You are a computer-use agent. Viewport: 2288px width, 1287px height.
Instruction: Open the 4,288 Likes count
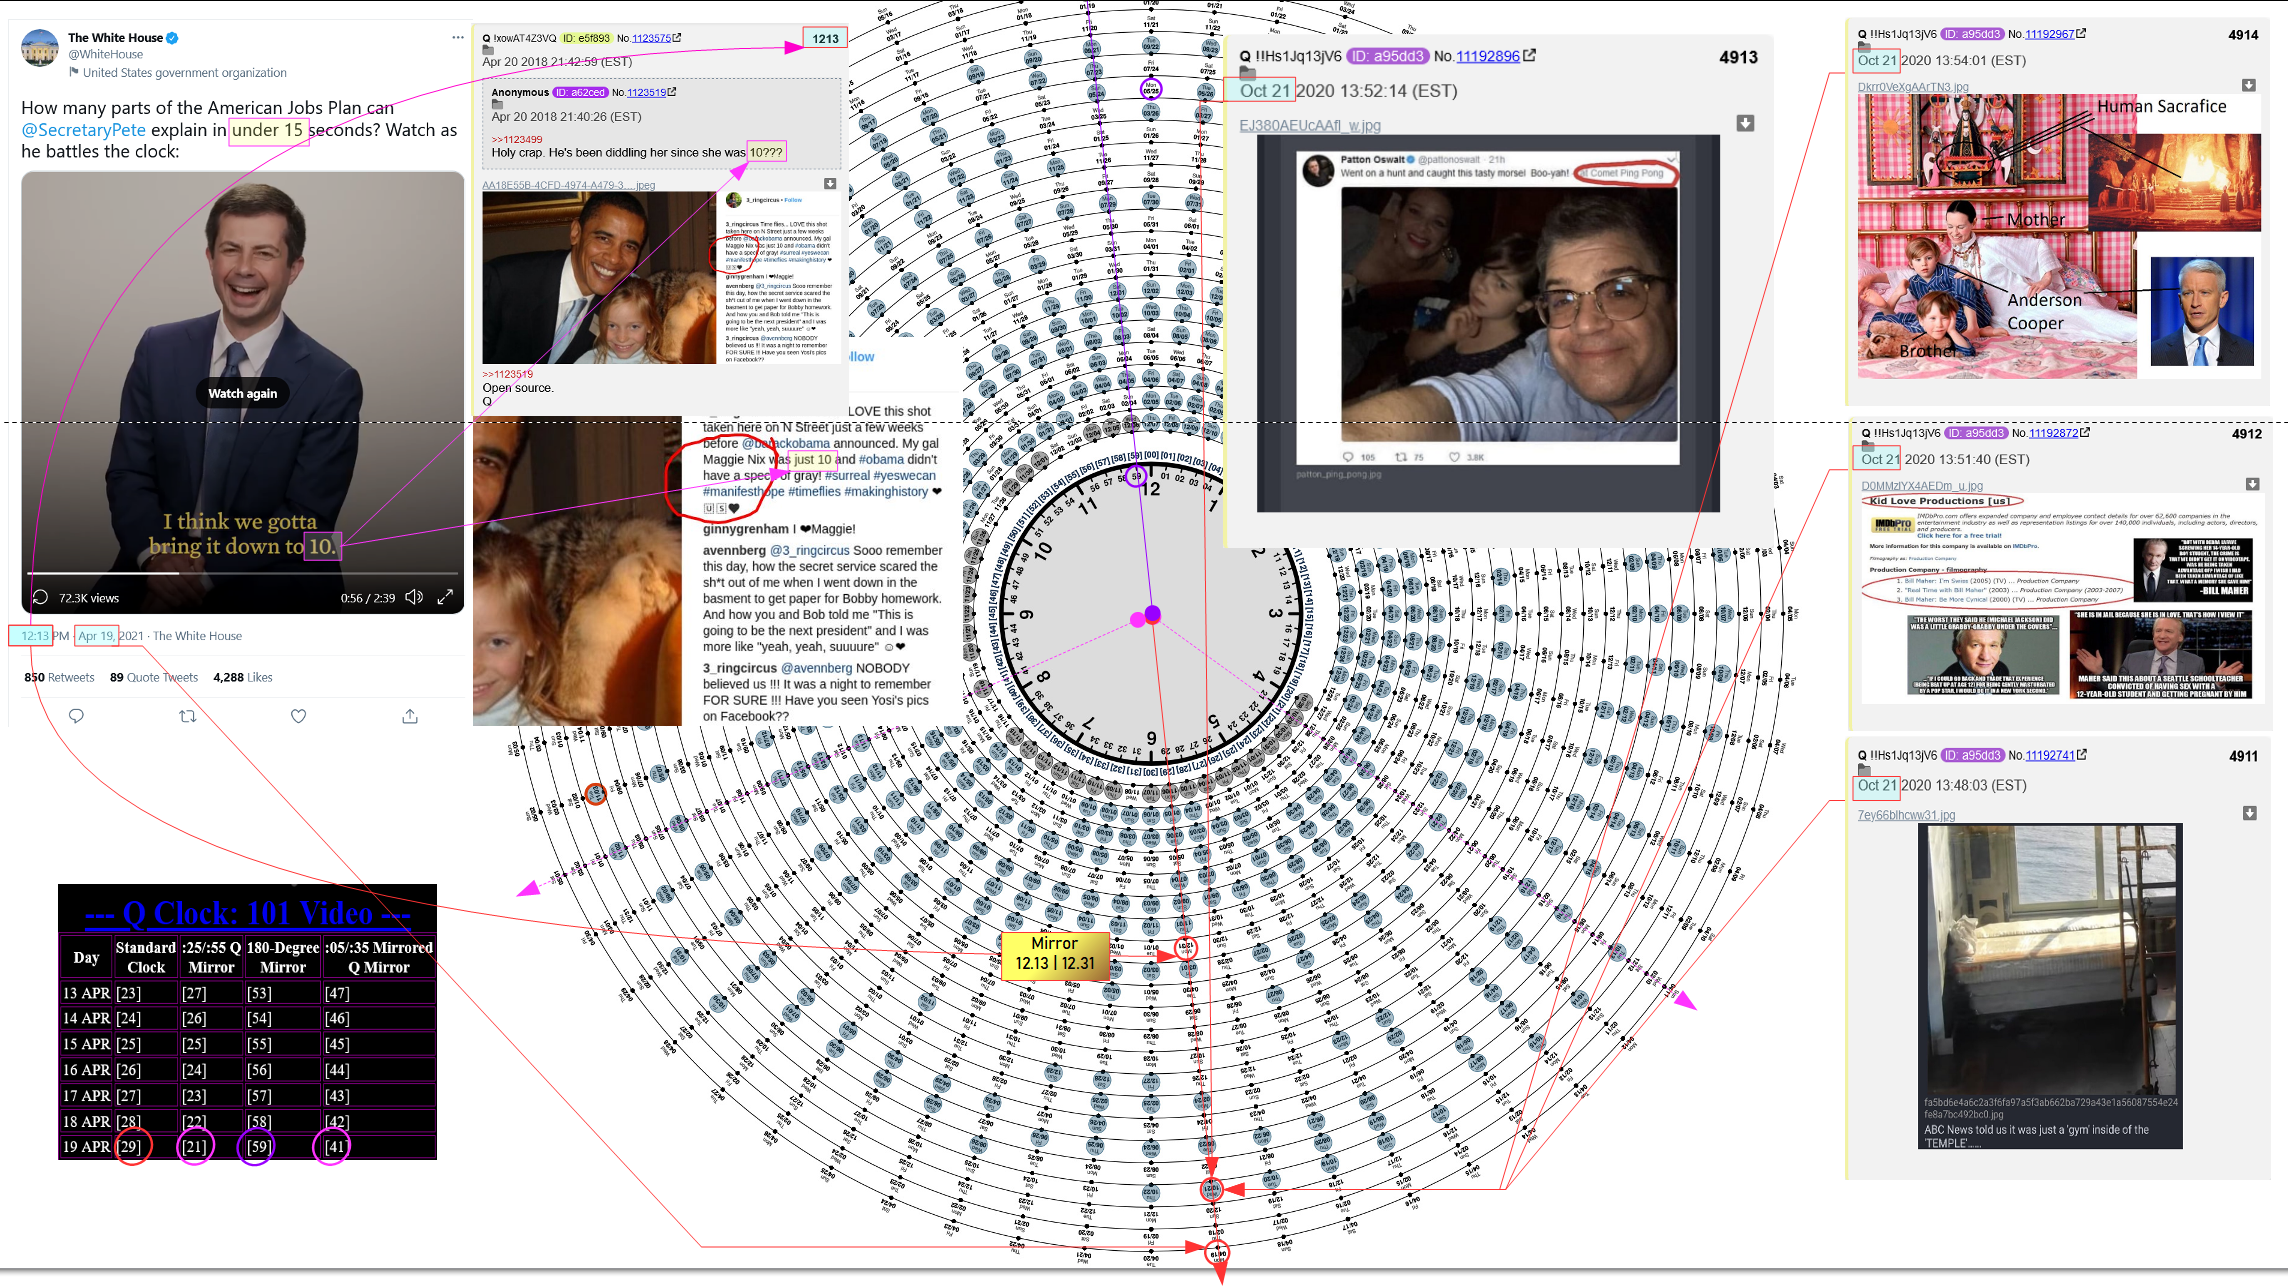pos(243,677)
